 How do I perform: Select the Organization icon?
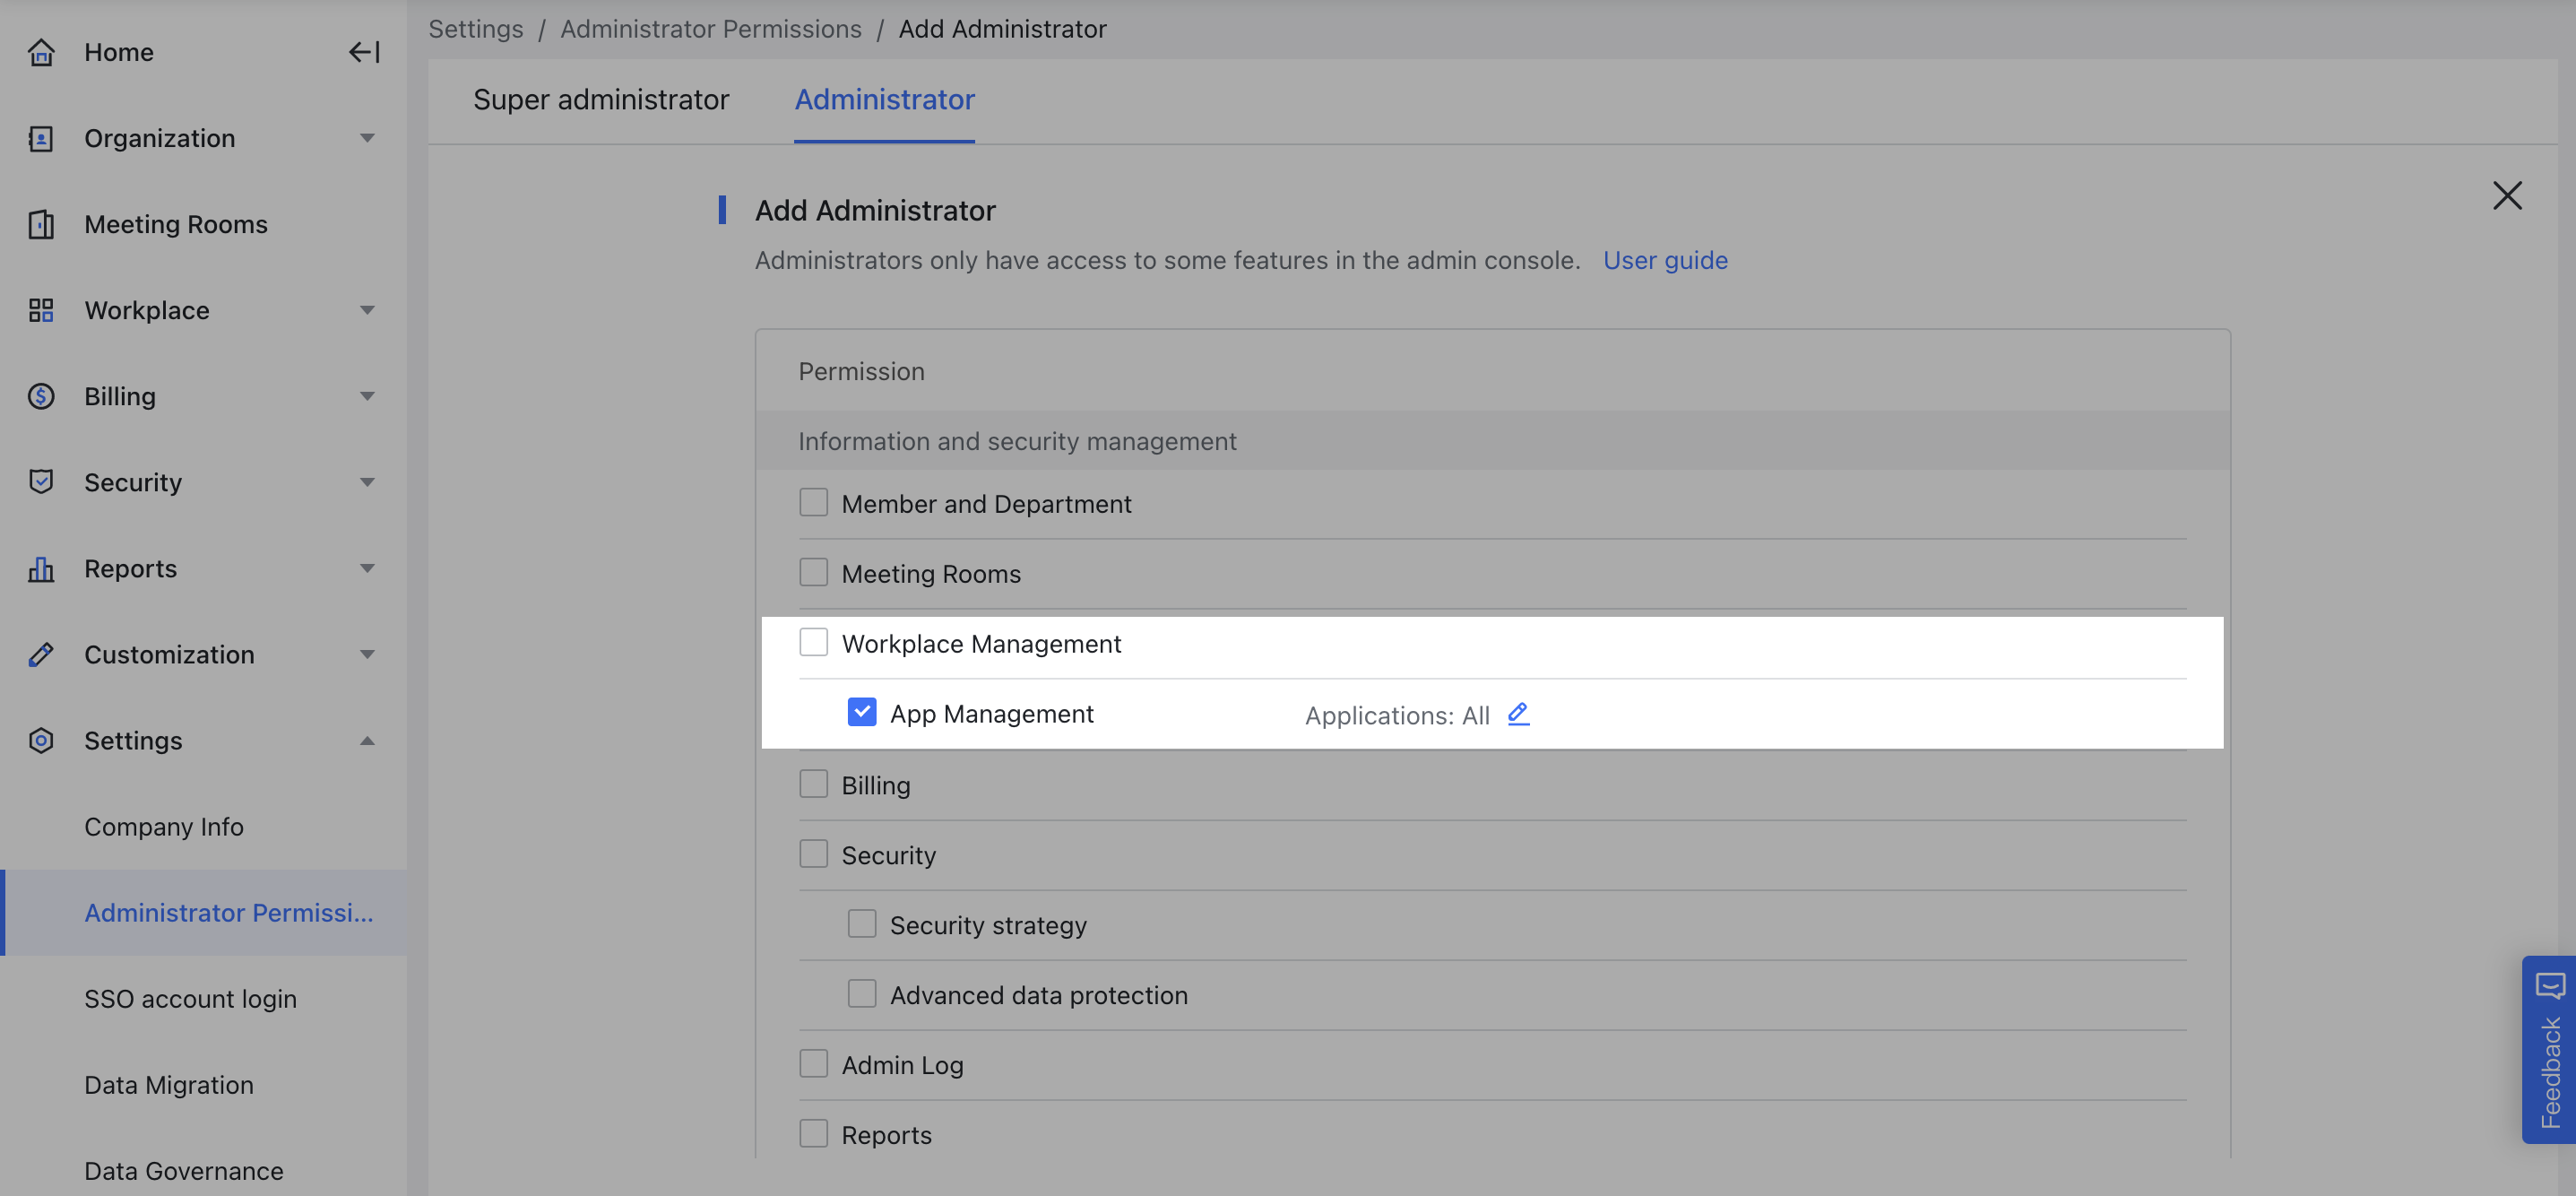[41, 138]
